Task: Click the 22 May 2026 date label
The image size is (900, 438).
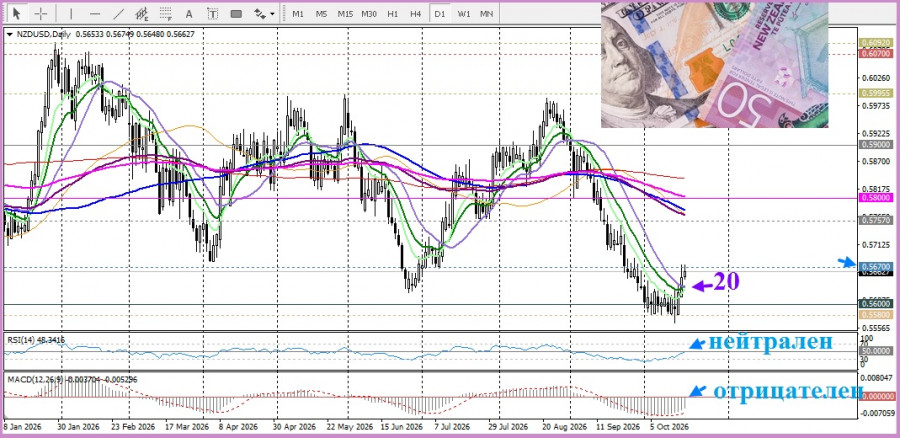Action: [x=350, y=428]
